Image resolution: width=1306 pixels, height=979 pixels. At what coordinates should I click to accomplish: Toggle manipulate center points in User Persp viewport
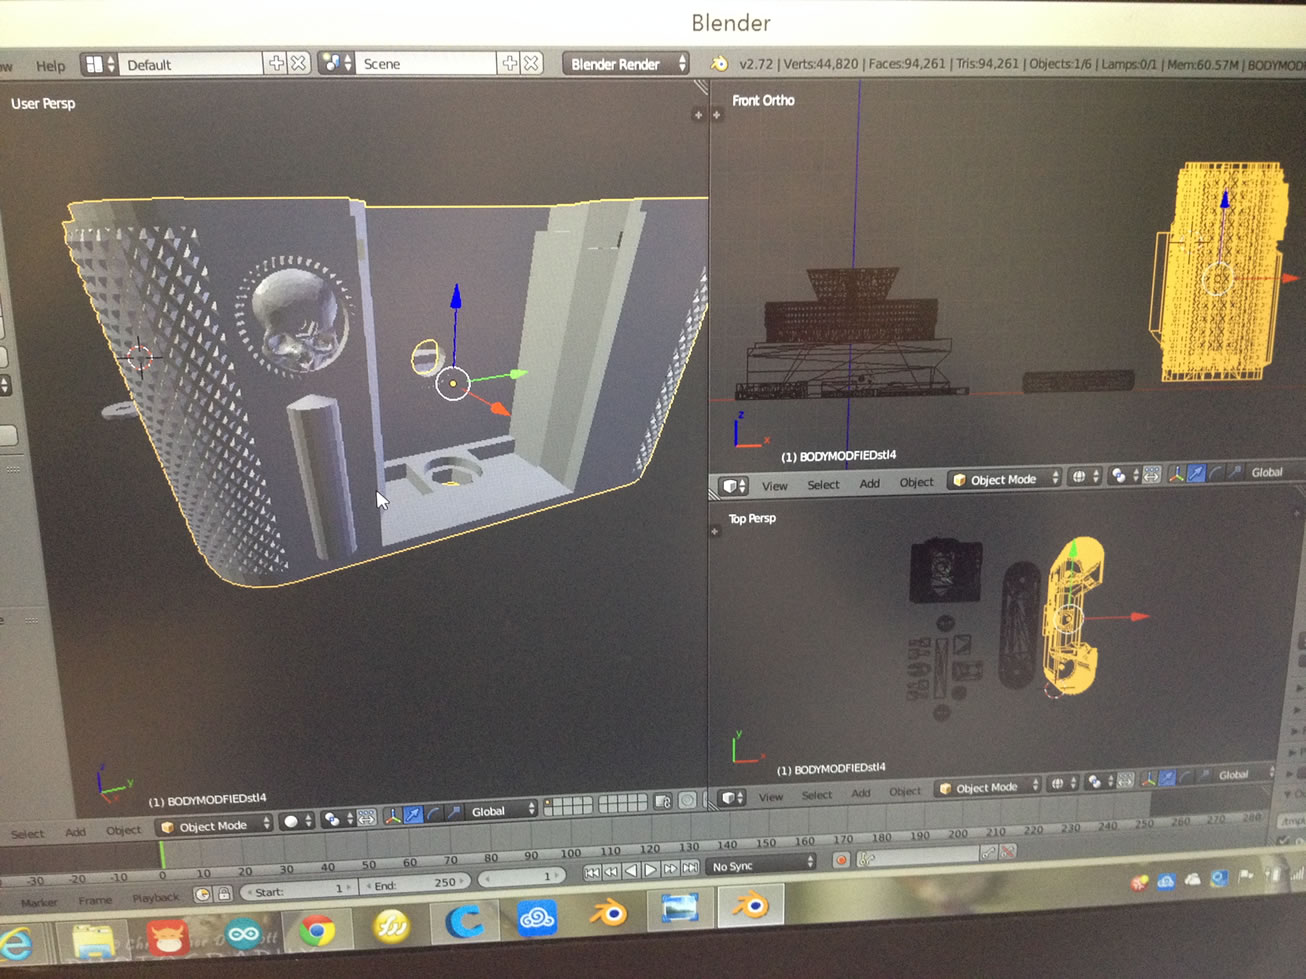click(x=366, y=817)
